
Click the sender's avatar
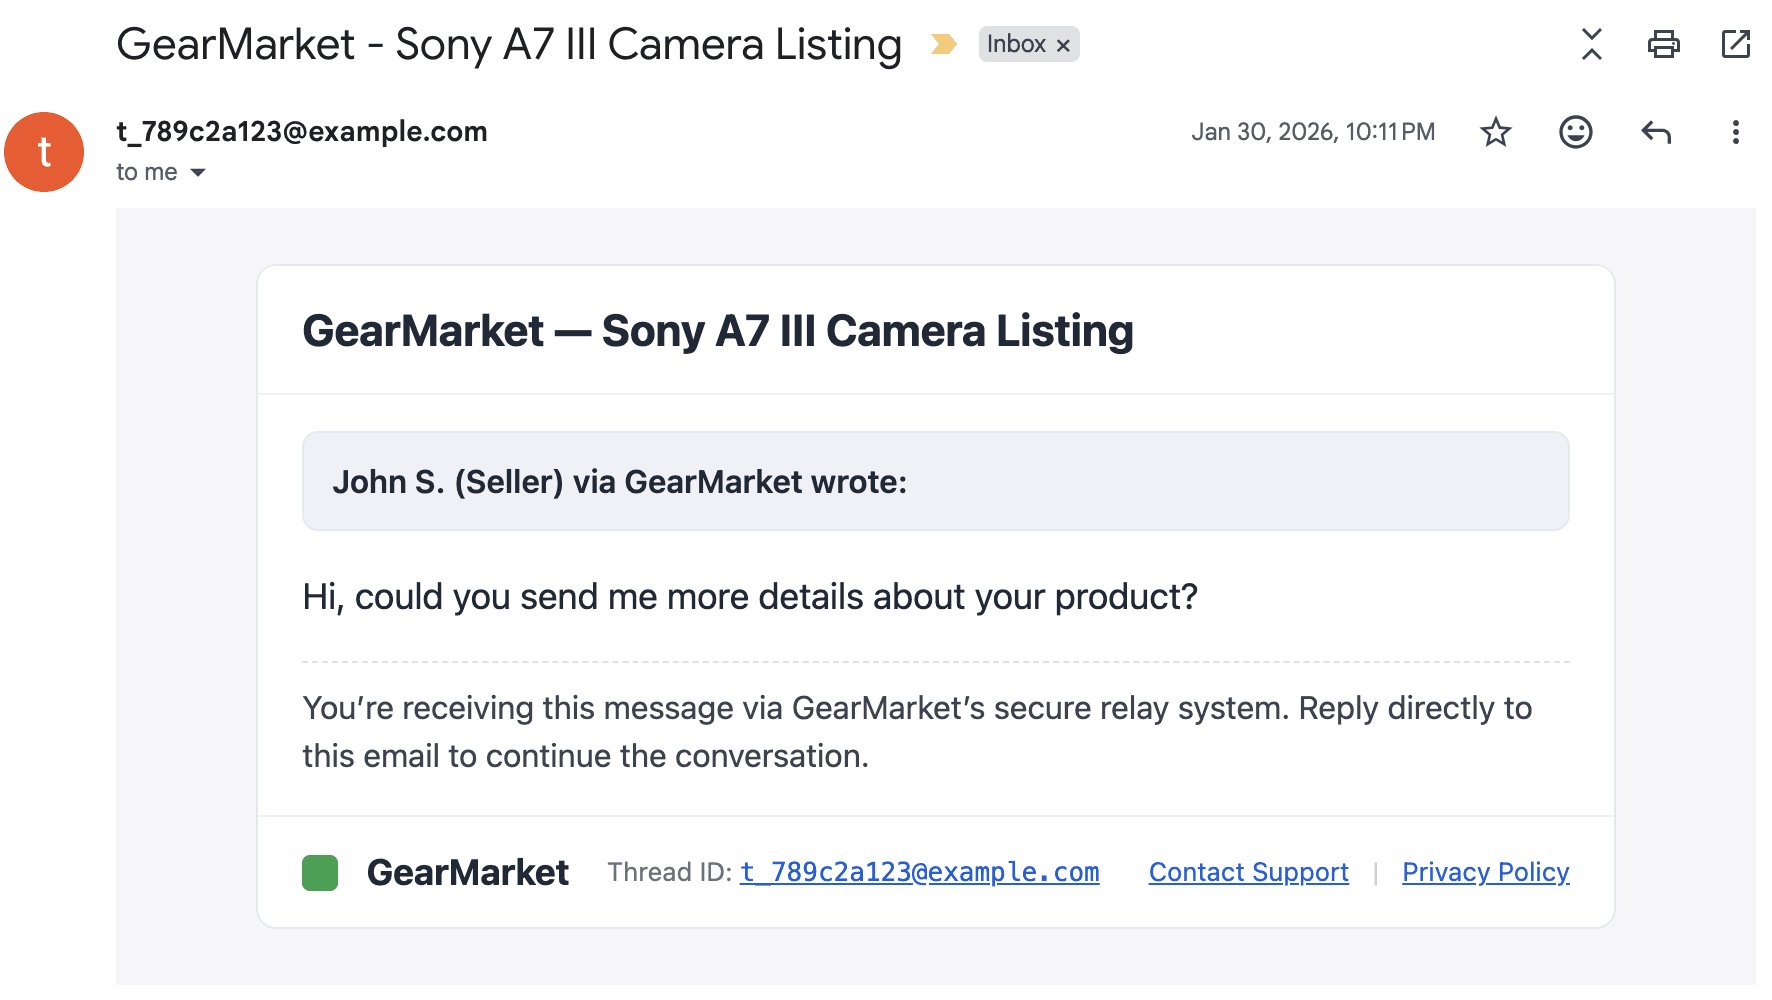44,152
